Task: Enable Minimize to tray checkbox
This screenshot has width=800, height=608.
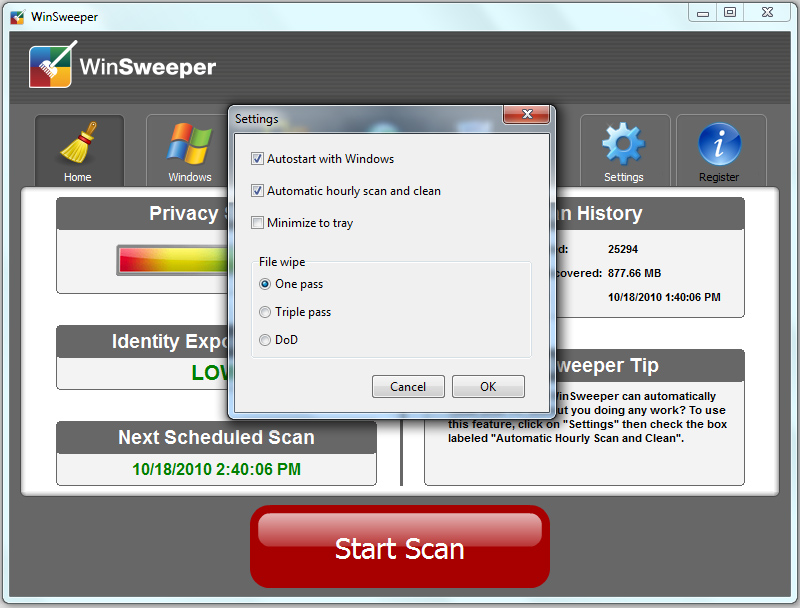Action: pos(258,223)
